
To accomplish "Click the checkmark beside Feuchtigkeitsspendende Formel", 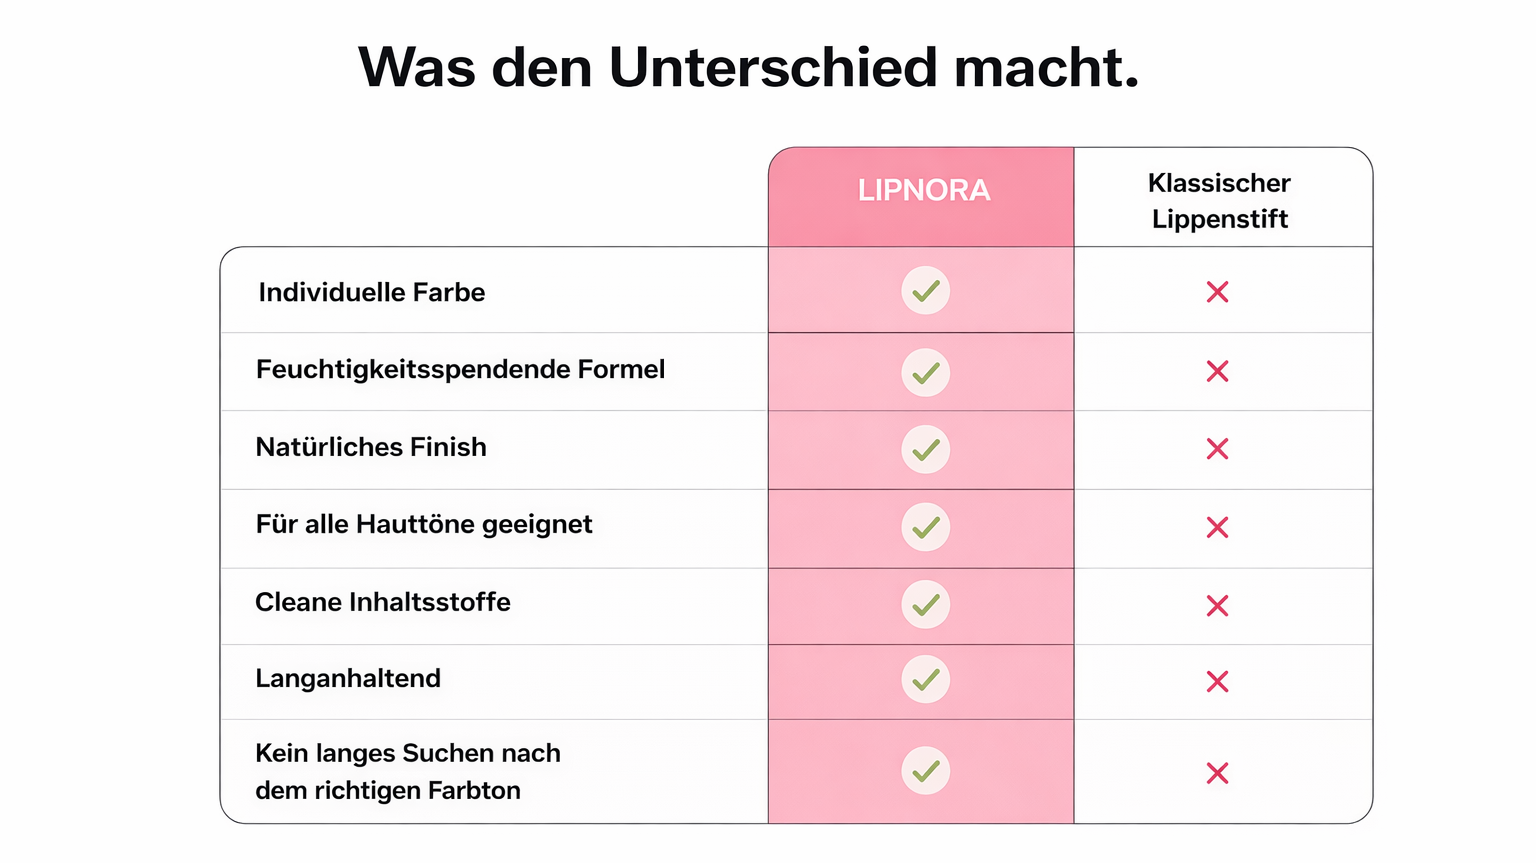I will click(925, 372).
